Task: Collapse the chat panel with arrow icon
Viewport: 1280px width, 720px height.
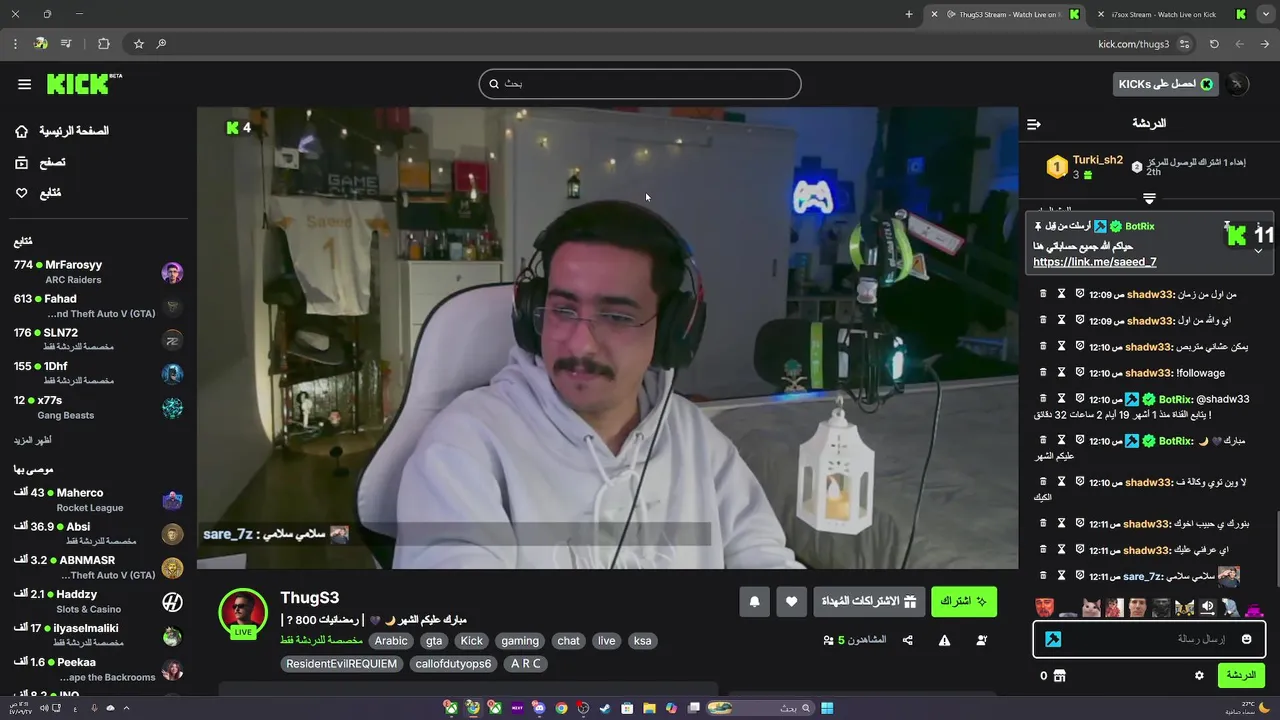Action: [1034, 124]
